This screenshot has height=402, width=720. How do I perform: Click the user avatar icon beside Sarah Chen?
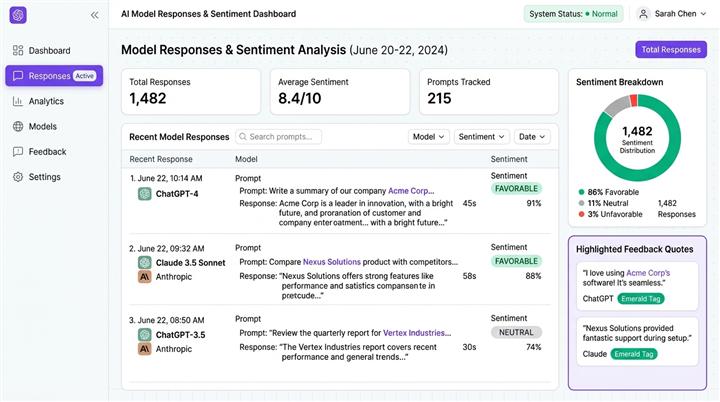[643, 14]
